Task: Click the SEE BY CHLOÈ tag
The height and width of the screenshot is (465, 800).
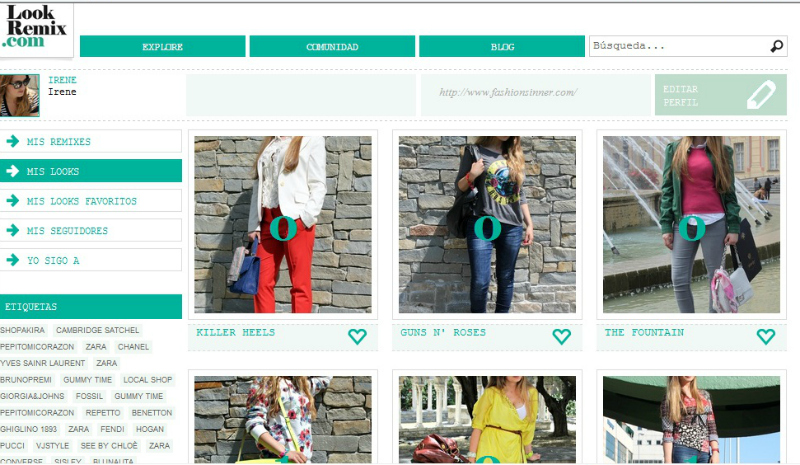Action: (x=109, y=446)
